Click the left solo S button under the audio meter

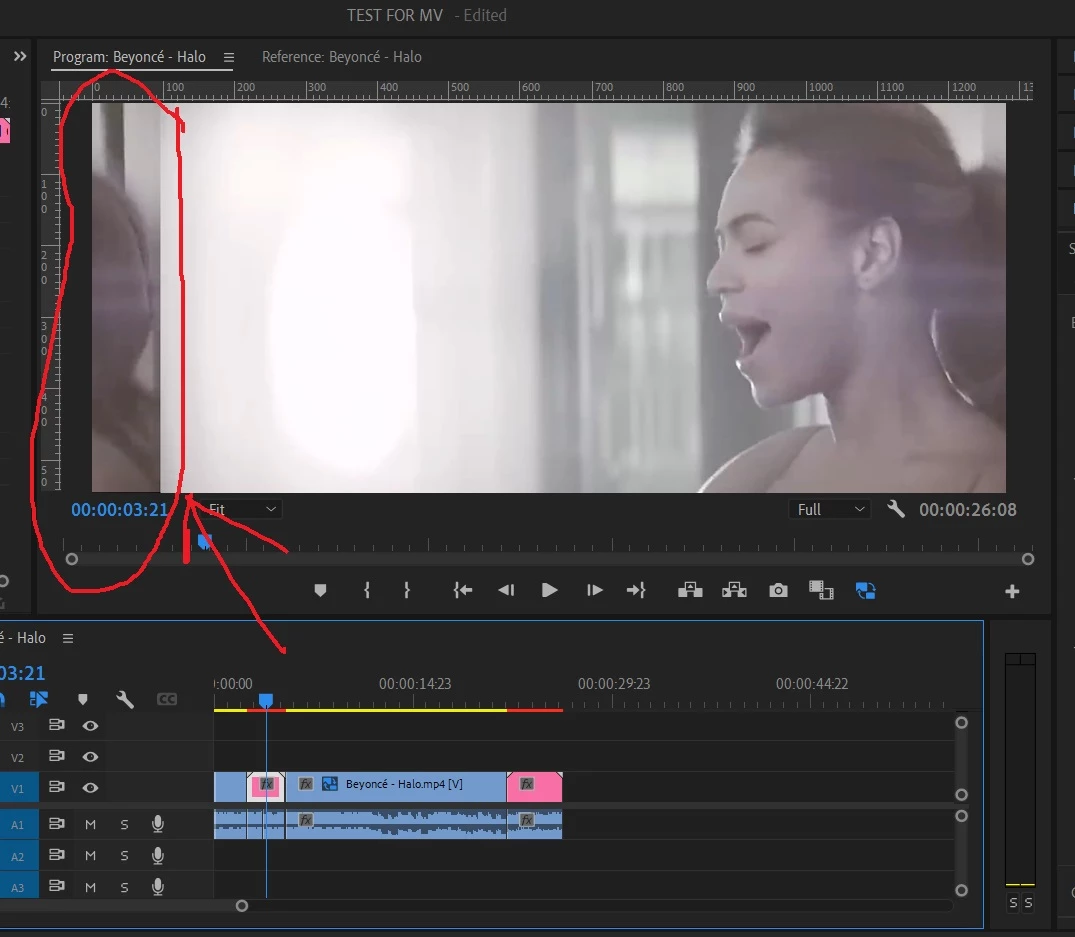tap(1013, 903)
